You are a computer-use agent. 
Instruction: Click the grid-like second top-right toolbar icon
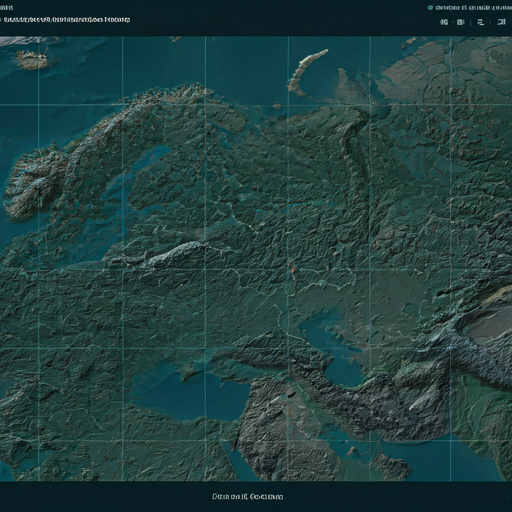click(x=460, y=22)
